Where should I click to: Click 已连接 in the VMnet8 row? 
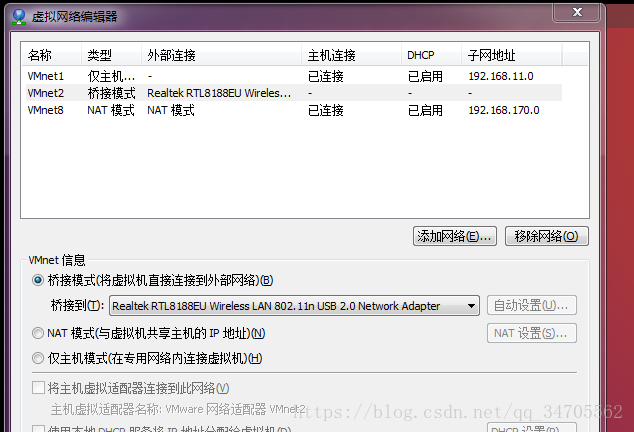tap(325, 110)
